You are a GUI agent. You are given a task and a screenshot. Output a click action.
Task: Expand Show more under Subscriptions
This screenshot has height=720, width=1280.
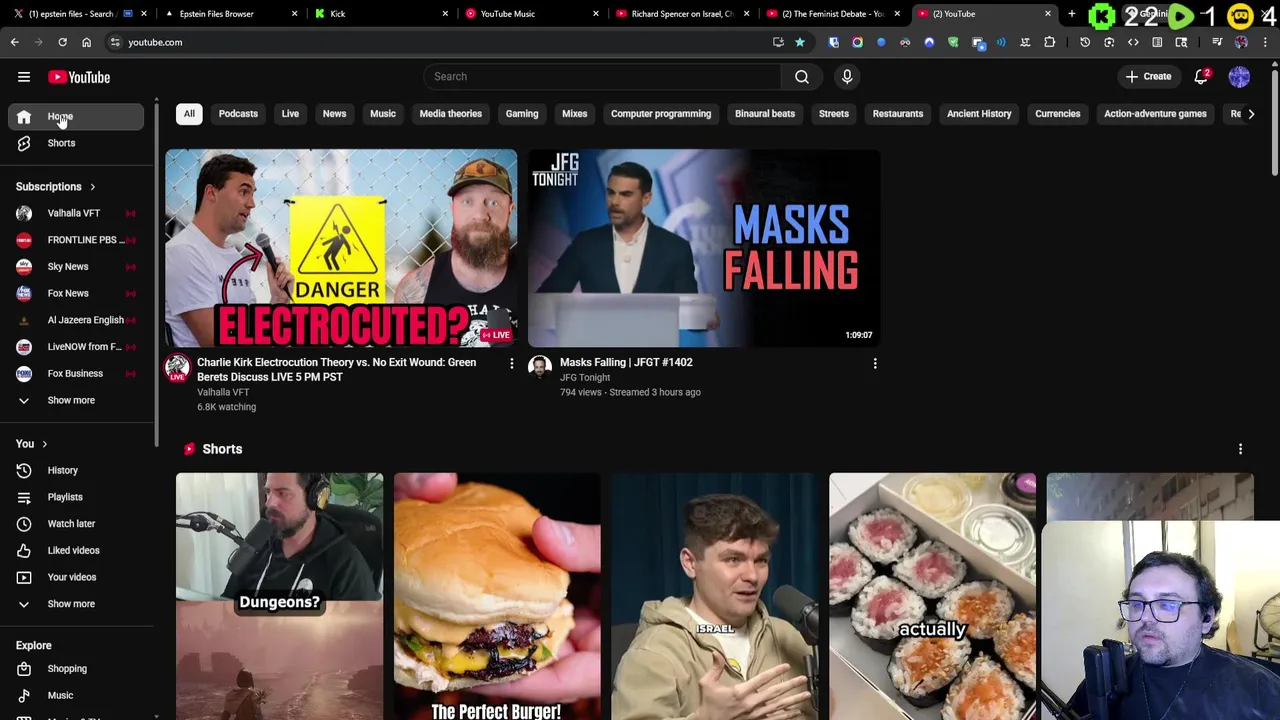[x=76, y=400]
